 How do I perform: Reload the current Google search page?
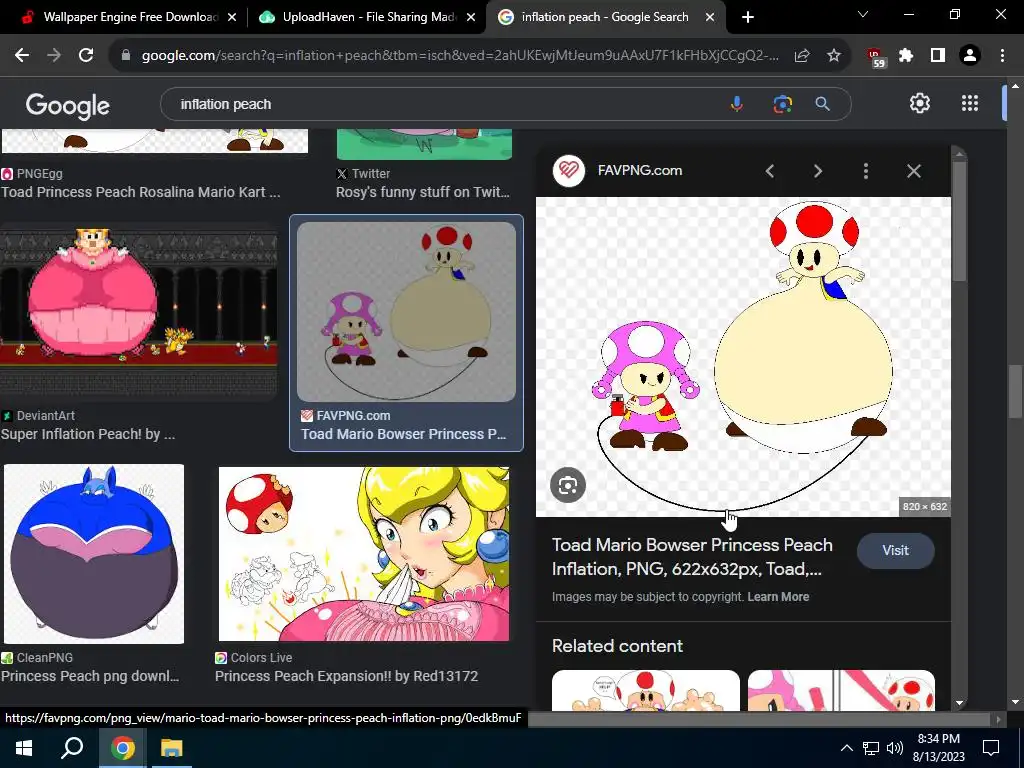tap(86, 56)
